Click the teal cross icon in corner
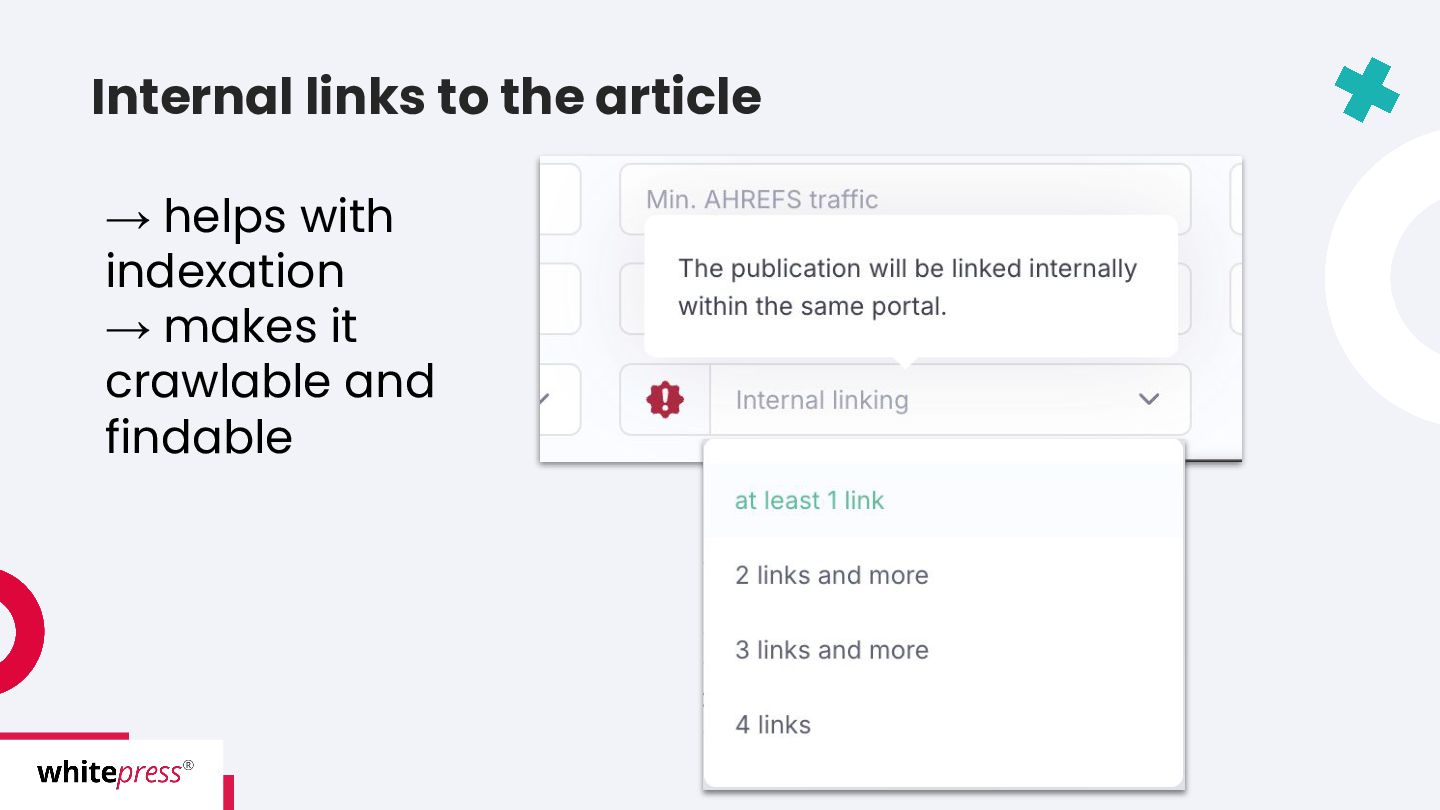This screenshot has height=810, width=1440. (1367, 90)
